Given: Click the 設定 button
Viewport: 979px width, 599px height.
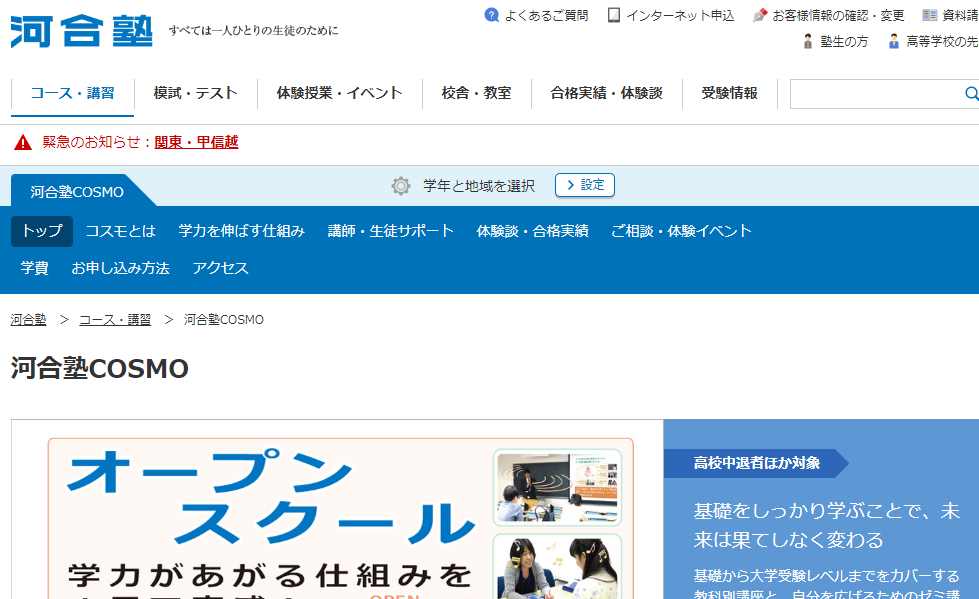Looking at the screenshot, I should click(x=585, y=185).
